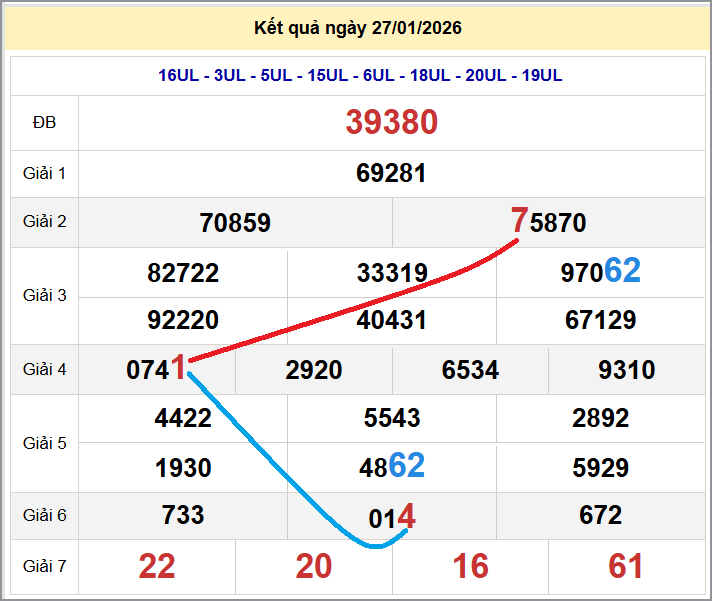The height and width of the screenshot is (601, 712).
Task: Click the blue 62 in 4862
Action: (x=407, y=465)
